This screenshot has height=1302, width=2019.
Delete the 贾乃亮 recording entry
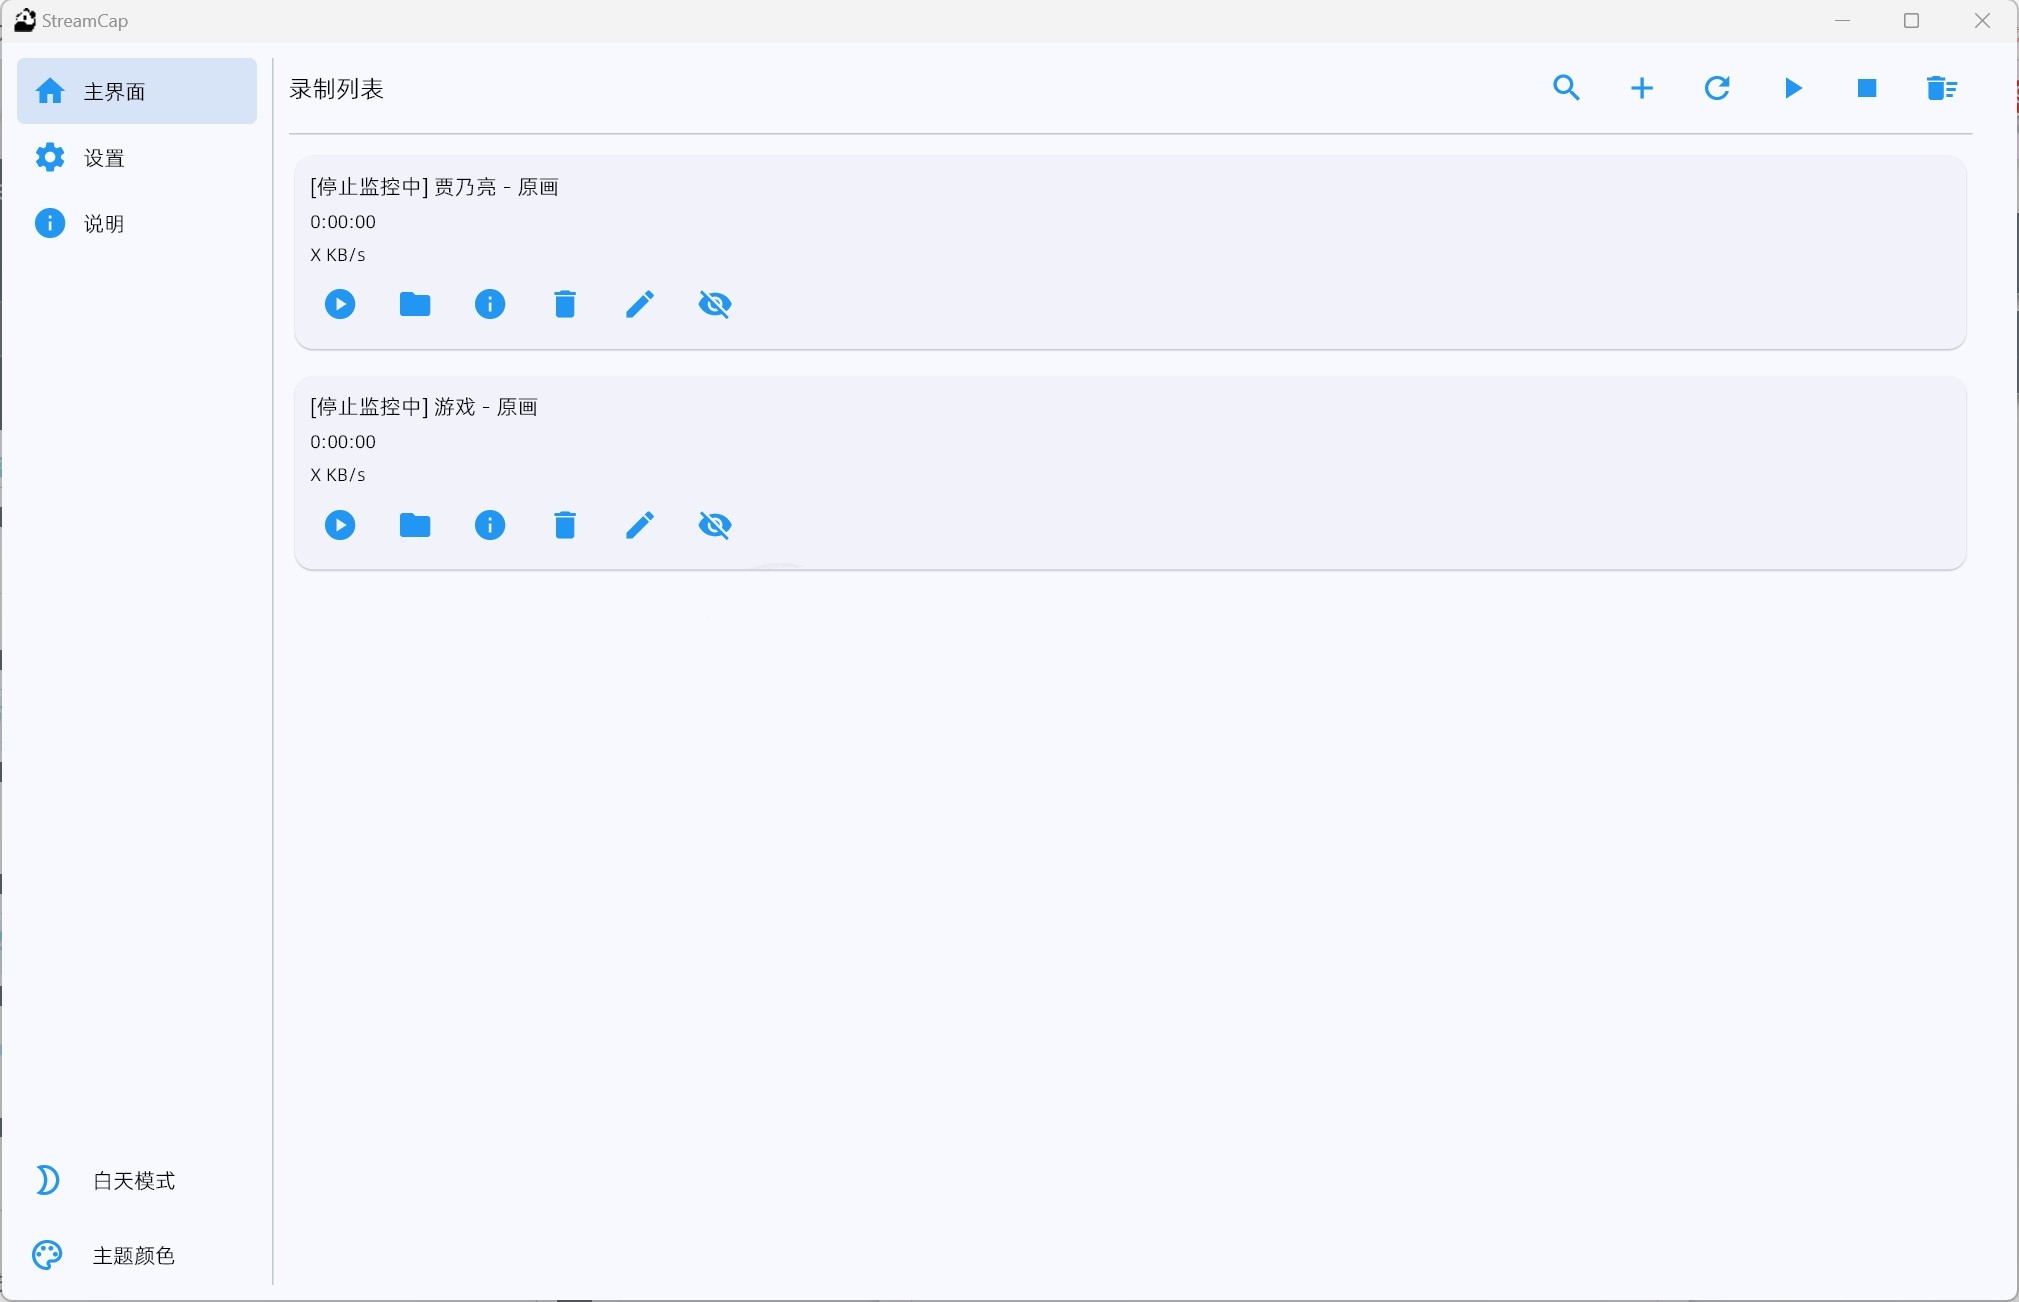(x=565, y=304)
